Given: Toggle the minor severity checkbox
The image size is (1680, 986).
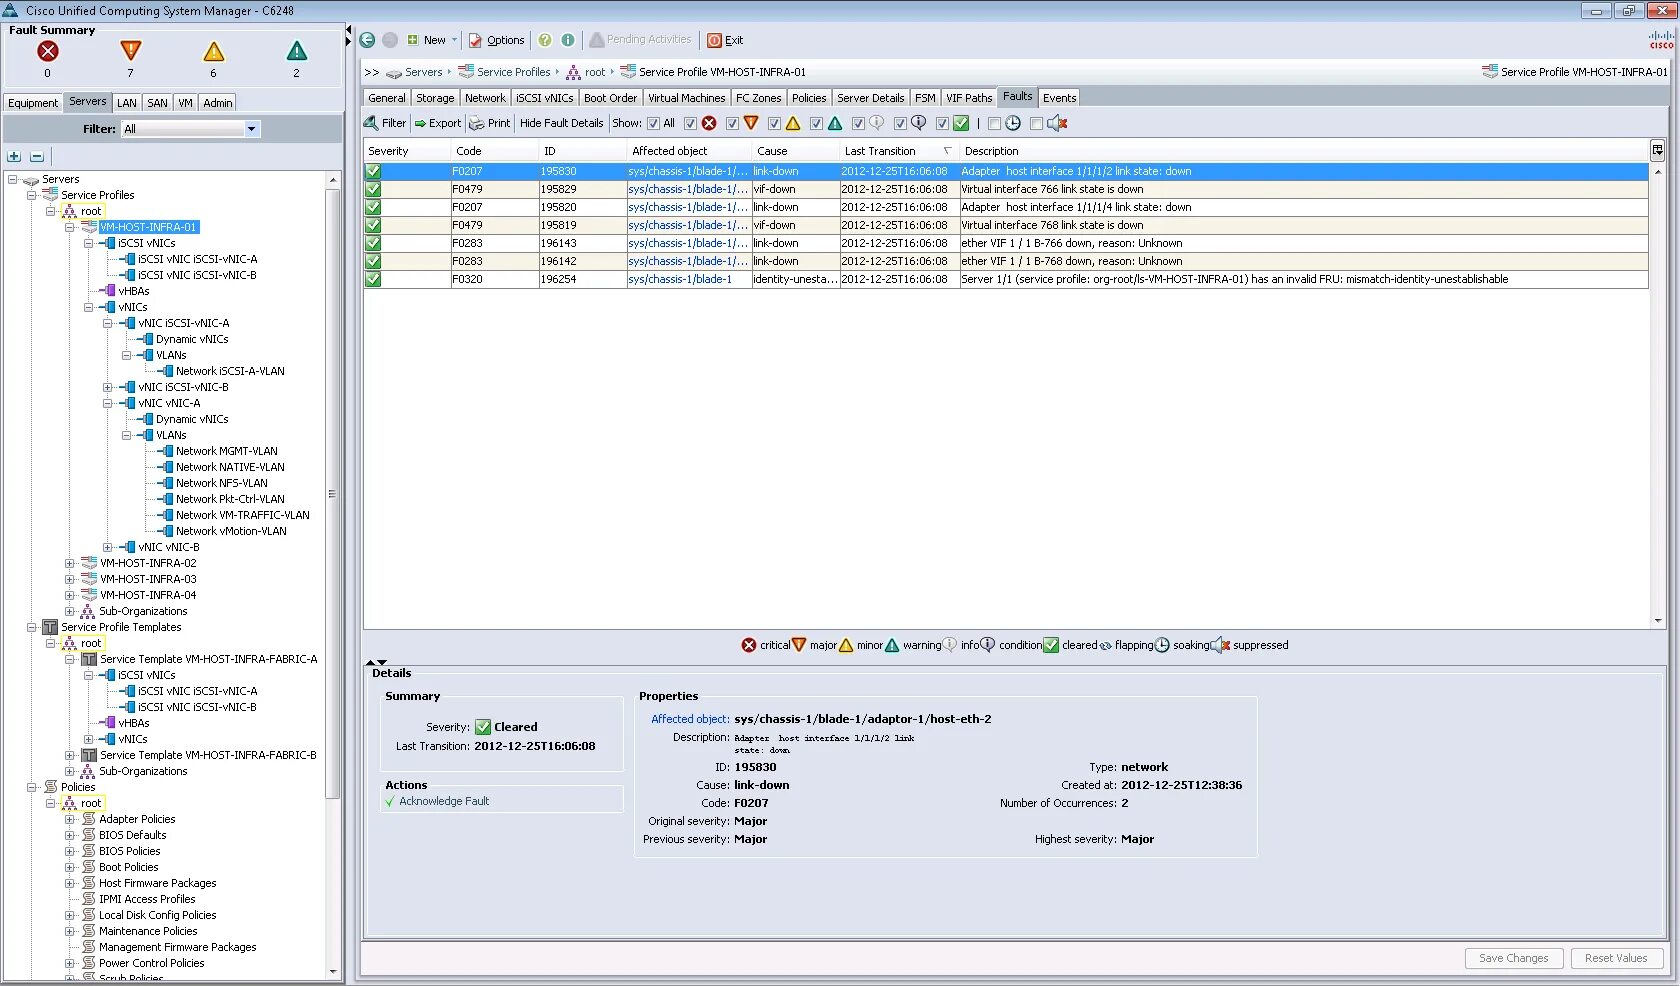Looking at the screenshot, I should [774, 123].
